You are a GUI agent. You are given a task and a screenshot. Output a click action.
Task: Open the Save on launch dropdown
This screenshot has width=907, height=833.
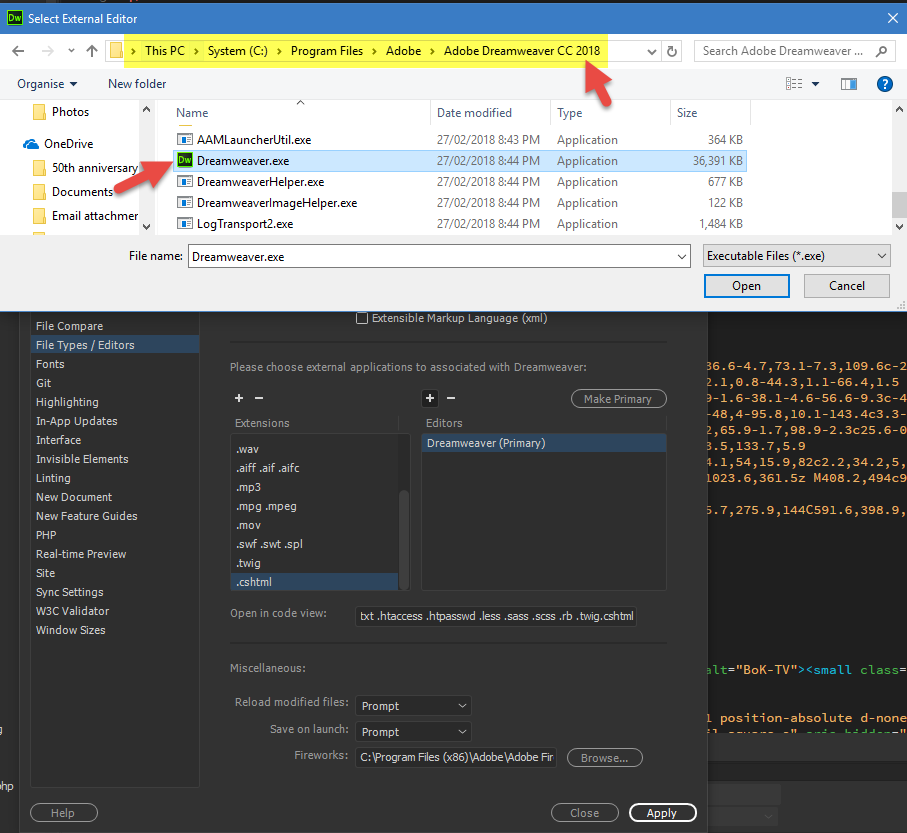pos(412,731)
